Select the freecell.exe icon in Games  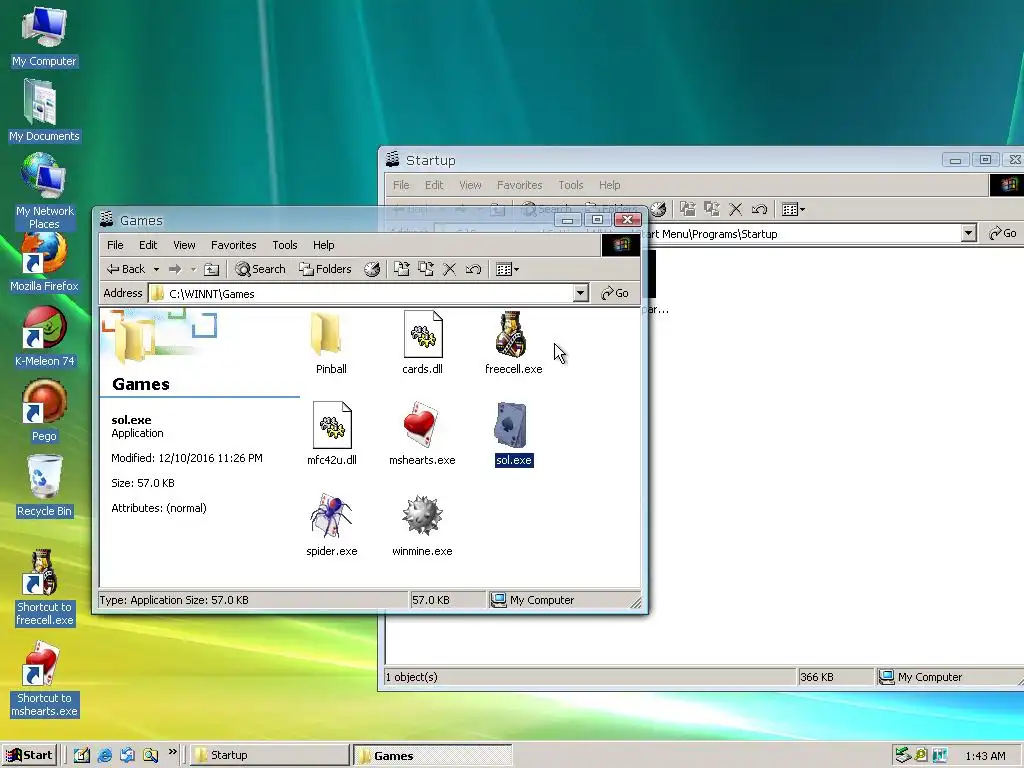click(513, 342)
